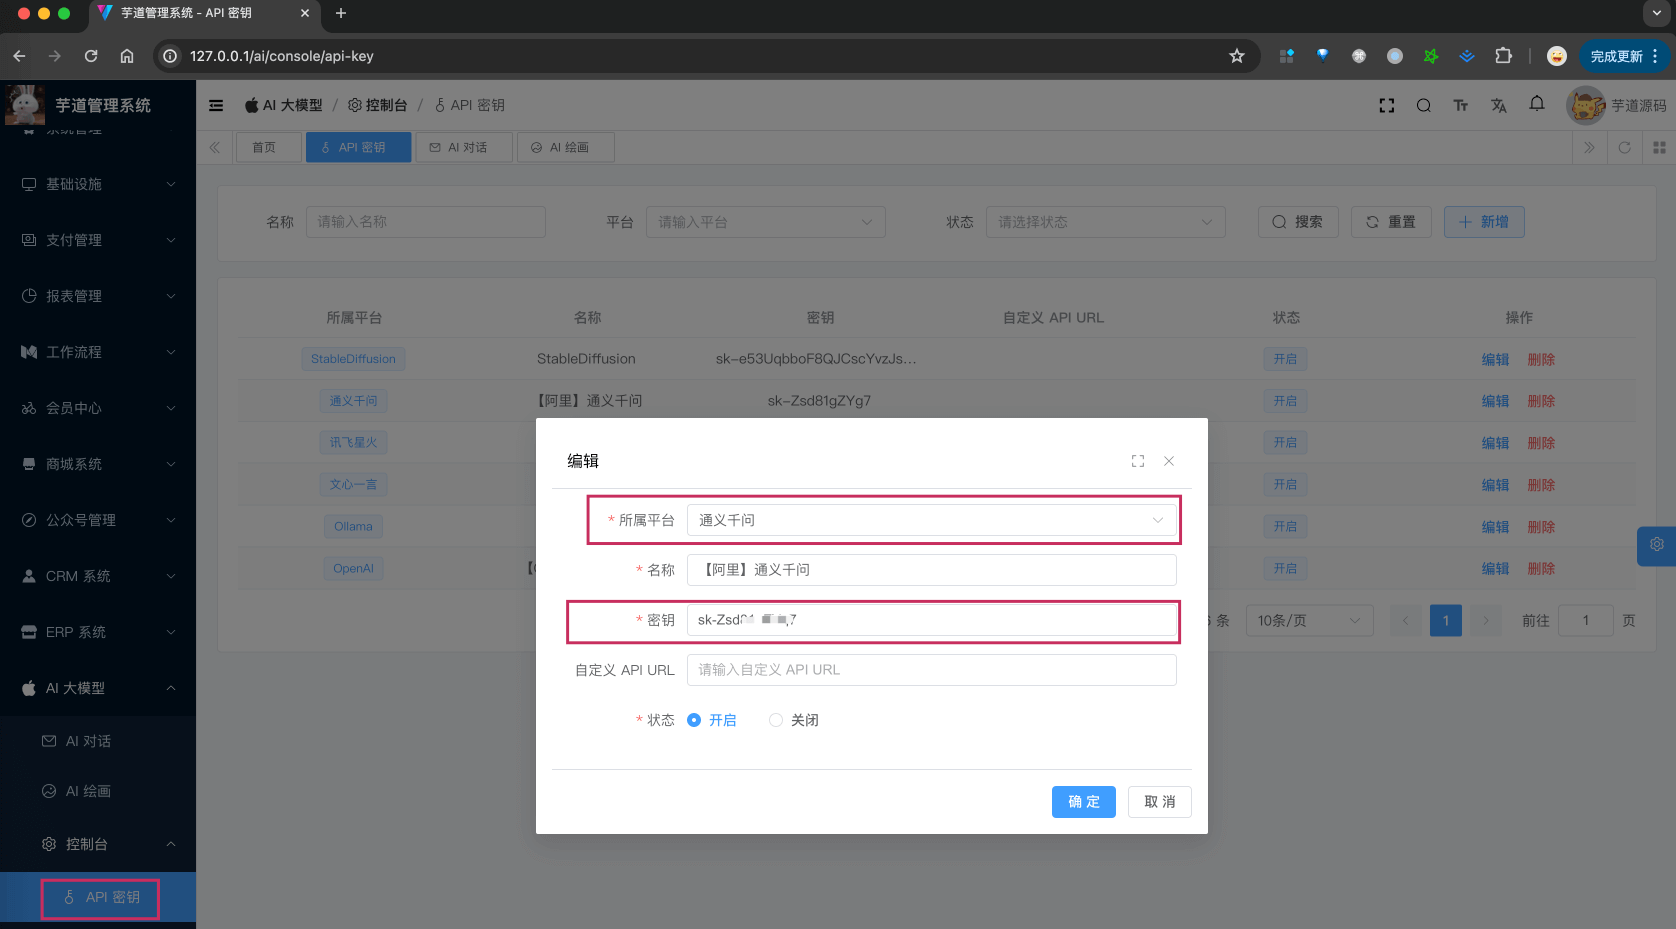The width and height of the screenshot is (1676, 929).
Task: Expand the 支付管理 sidebar menu
Action: coord(98,240)
